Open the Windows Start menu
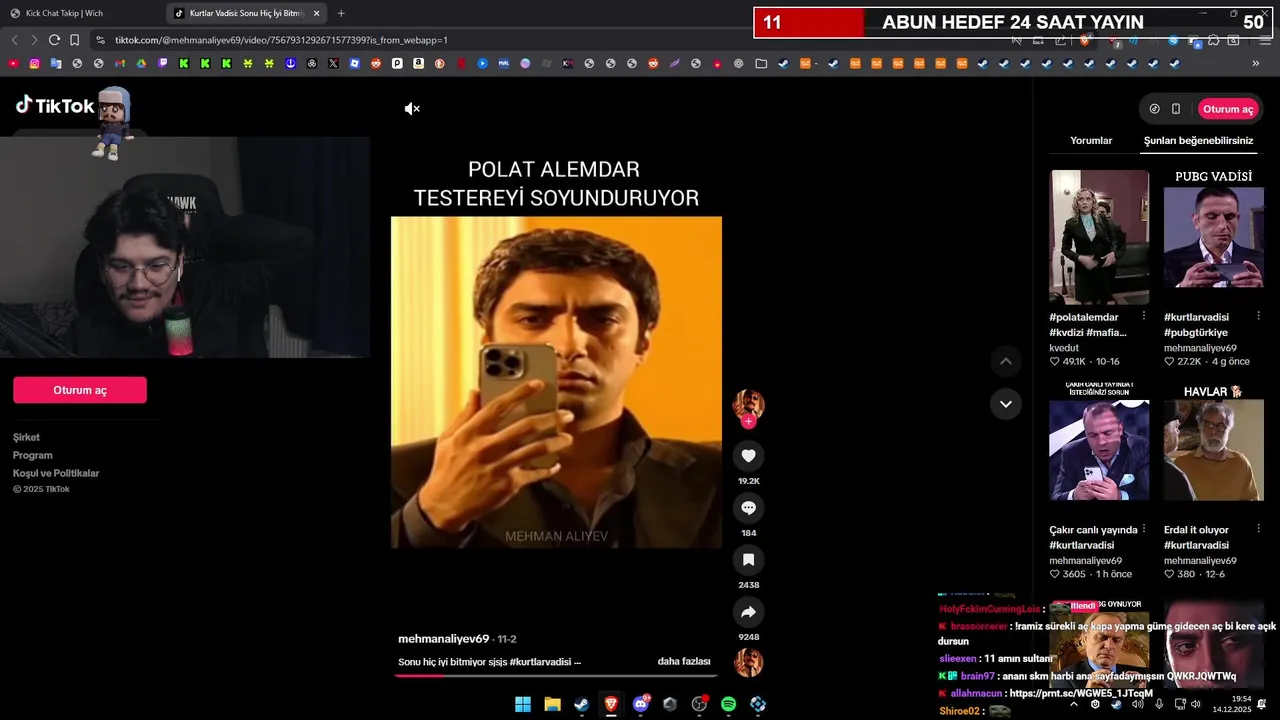 523,704
